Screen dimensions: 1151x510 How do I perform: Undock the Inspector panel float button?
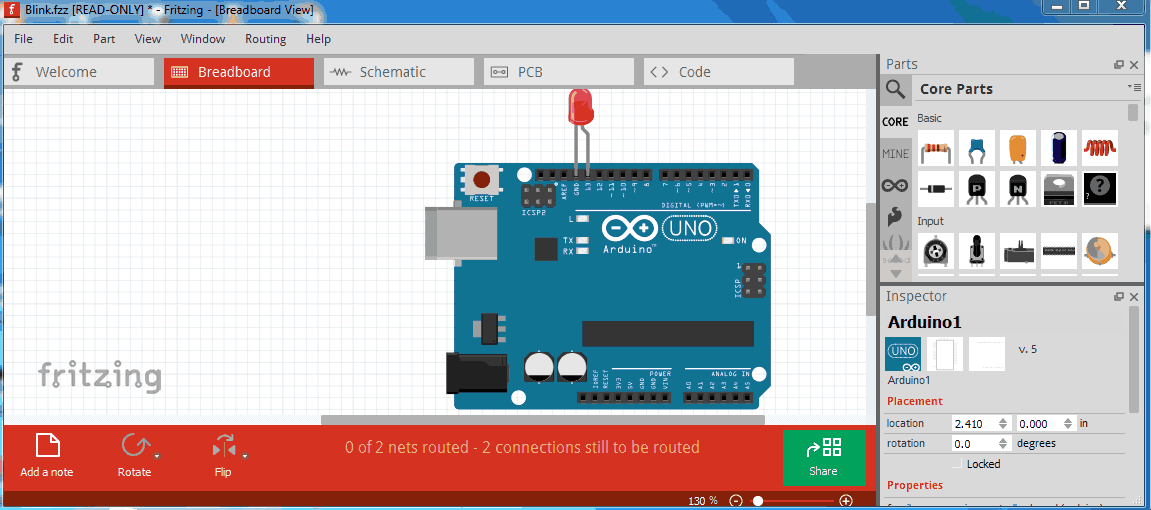coord(1119,296)
